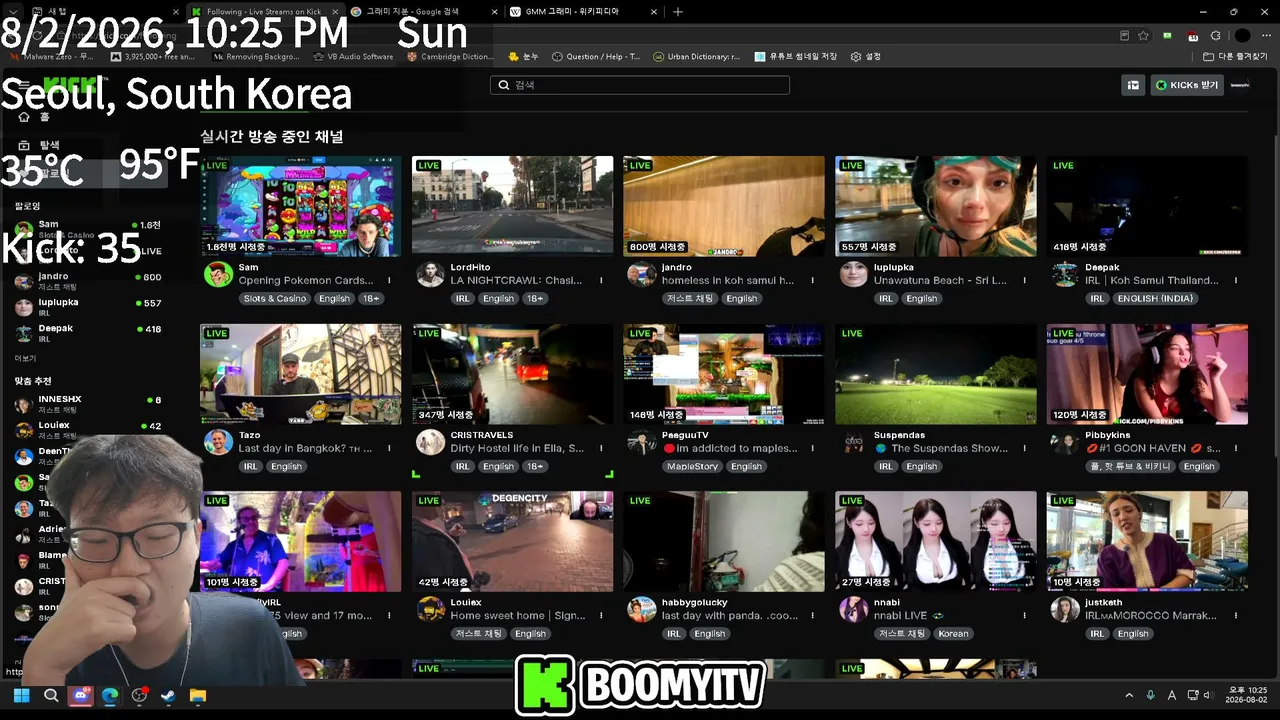This screenshot has height=720, width=1280.
Task: Open nnabi's channel avatar
Action: [x=853, y=609]
